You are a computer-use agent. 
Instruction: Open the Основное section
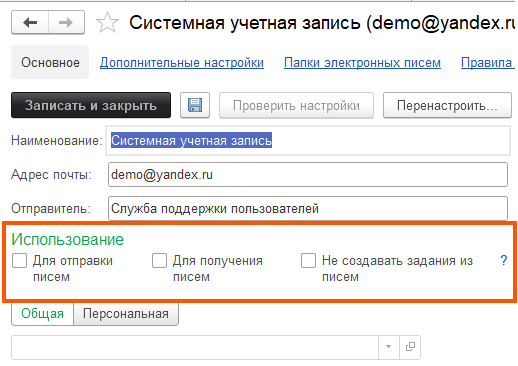point(50,62)
